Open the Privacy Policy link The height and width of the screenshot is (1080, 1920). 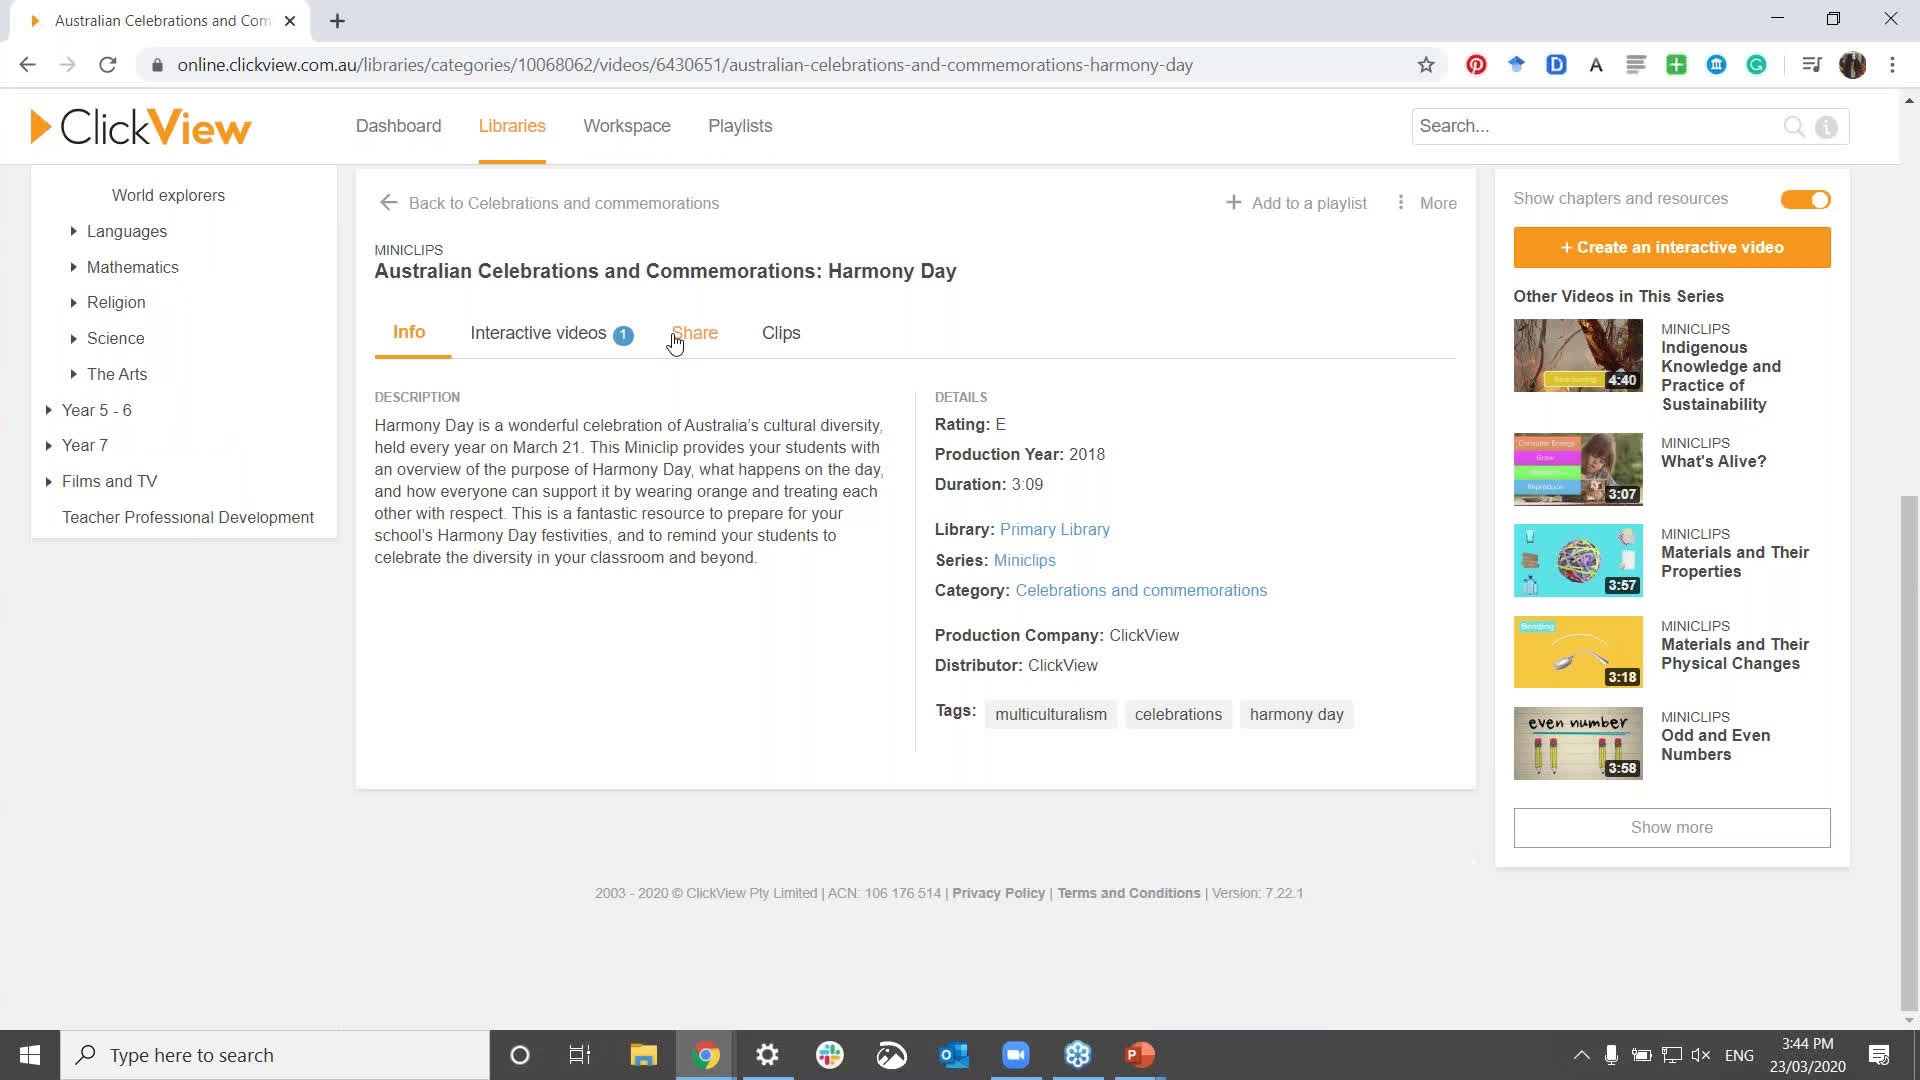(998, 894)
